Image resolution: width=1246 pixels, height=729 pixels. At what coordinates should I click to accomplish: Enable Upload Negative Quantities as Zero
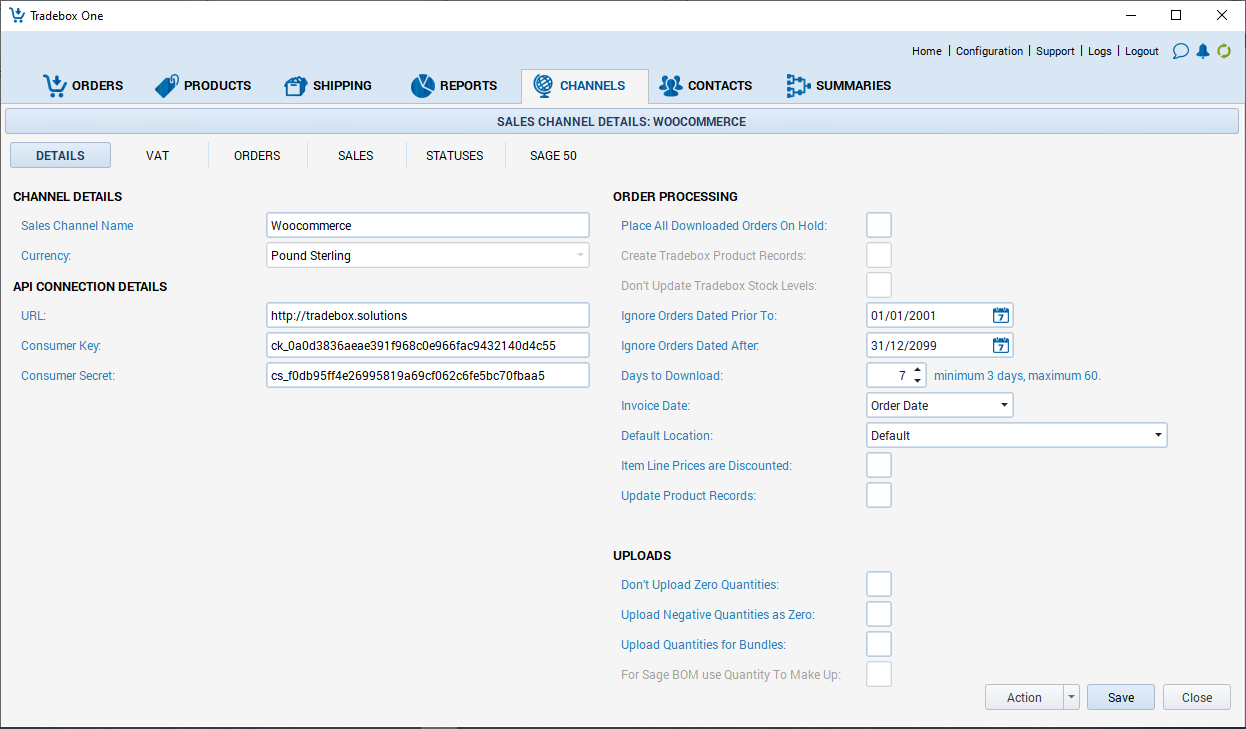pyautogui.click(x=879, y=614)
